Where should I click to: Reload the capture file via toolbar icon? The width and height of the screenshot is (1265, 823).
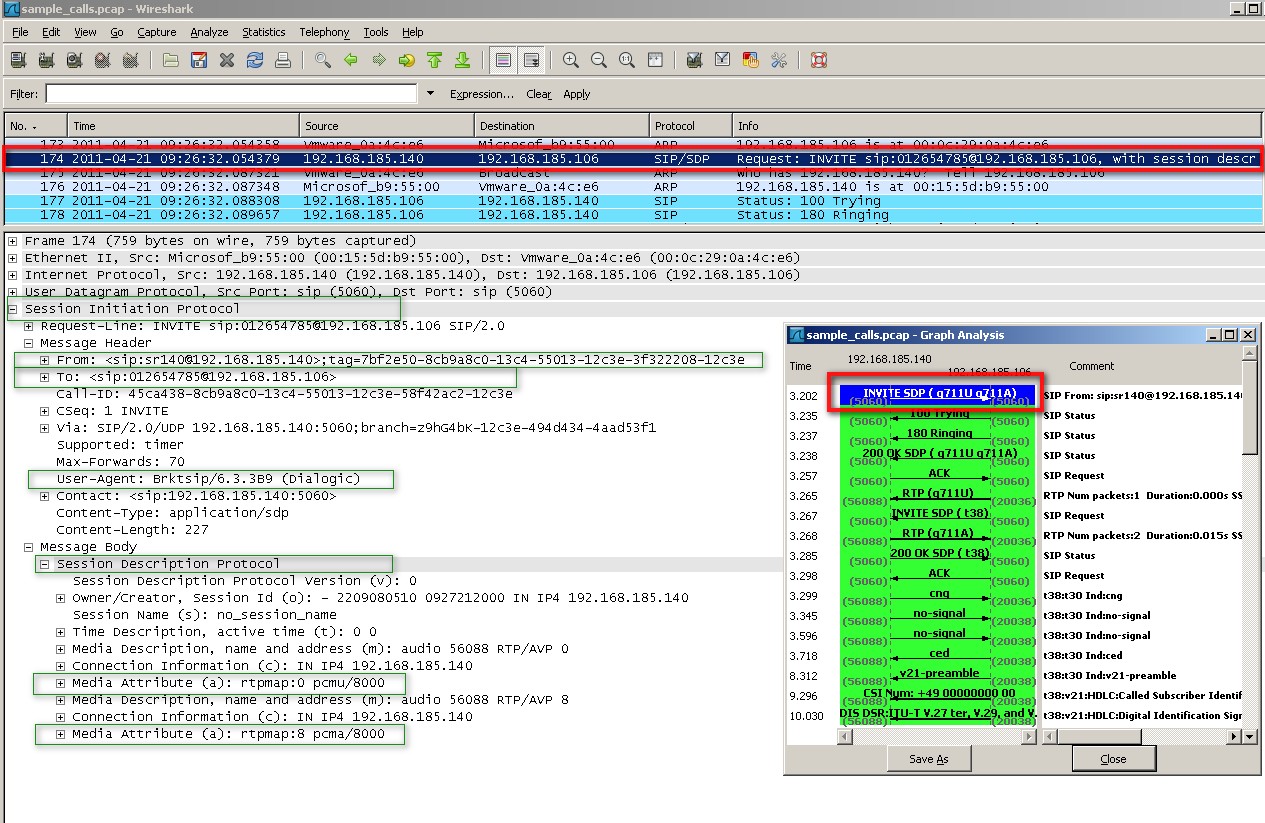click(255, 61)
